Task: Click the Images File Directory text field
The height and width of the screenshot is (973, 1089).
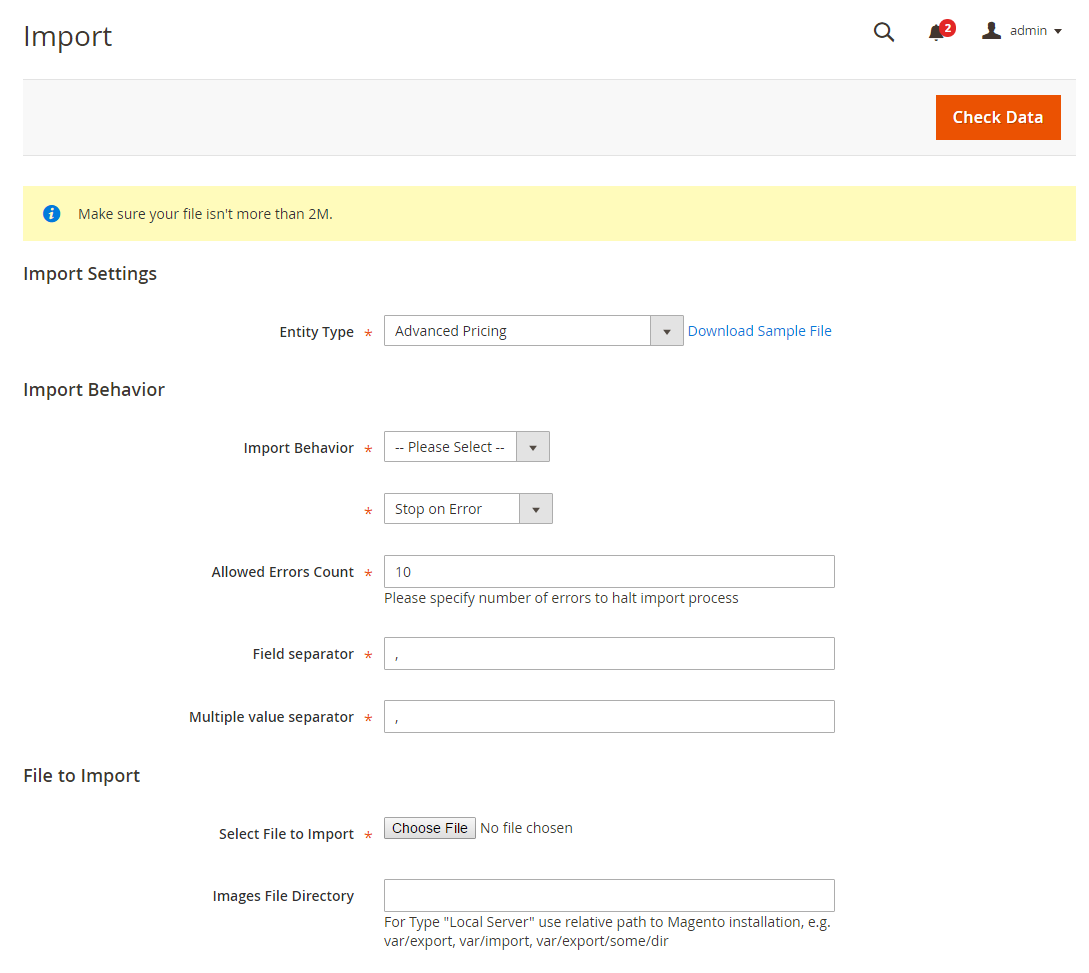Action: (608, 896)
